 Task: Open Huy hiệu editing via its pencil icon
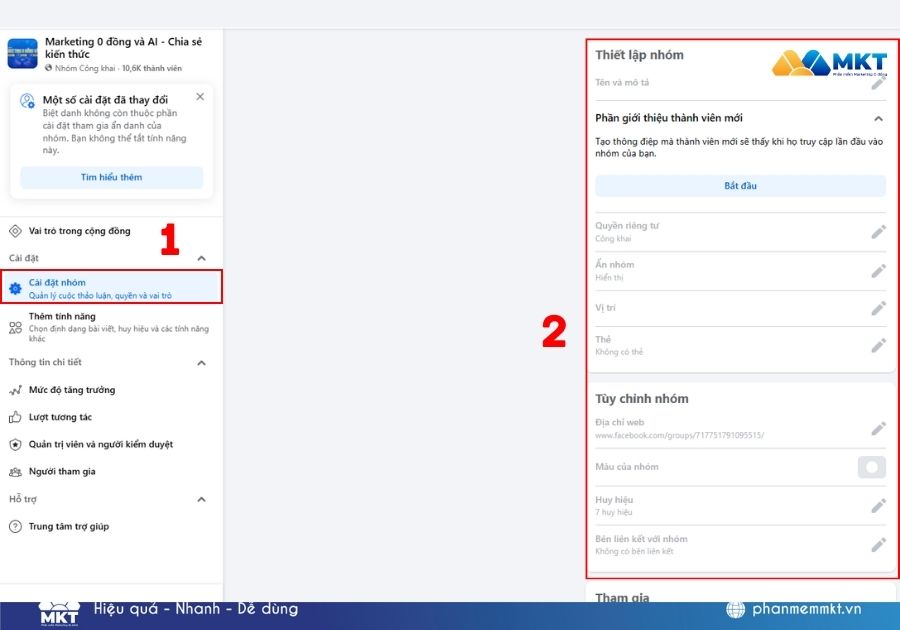click(x=878, y=505)
